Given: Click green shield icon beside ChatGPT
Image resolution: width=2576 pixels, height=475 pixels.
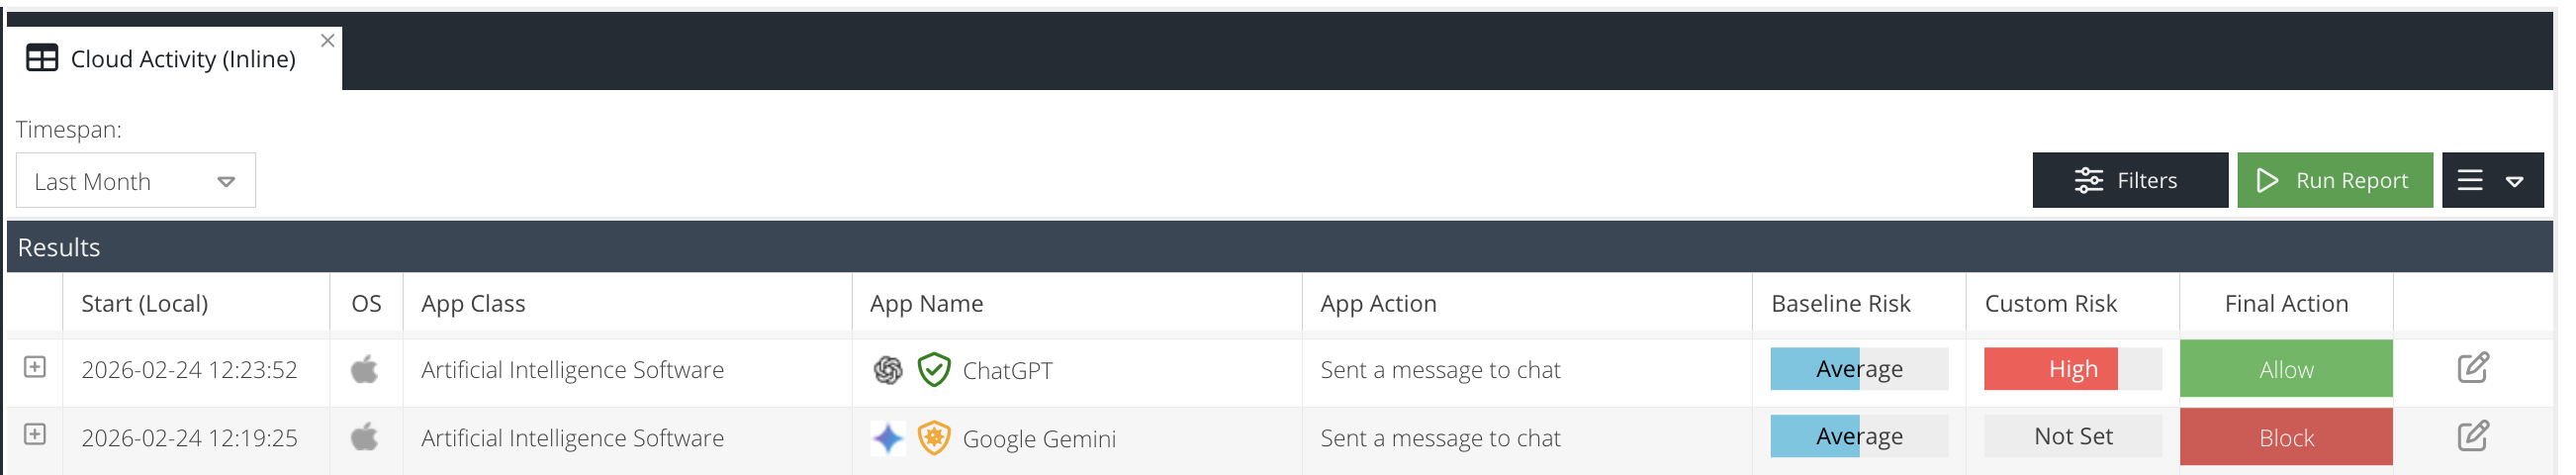Looking at the screenshot, I should [933, 370].
